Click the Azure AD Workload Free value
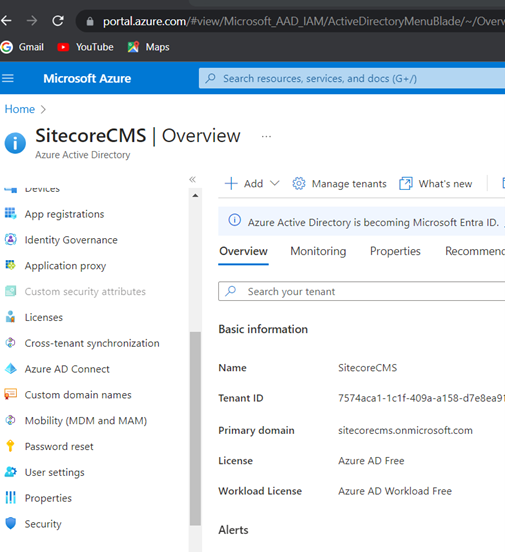505x552 pixels. [x=395, y=491]
